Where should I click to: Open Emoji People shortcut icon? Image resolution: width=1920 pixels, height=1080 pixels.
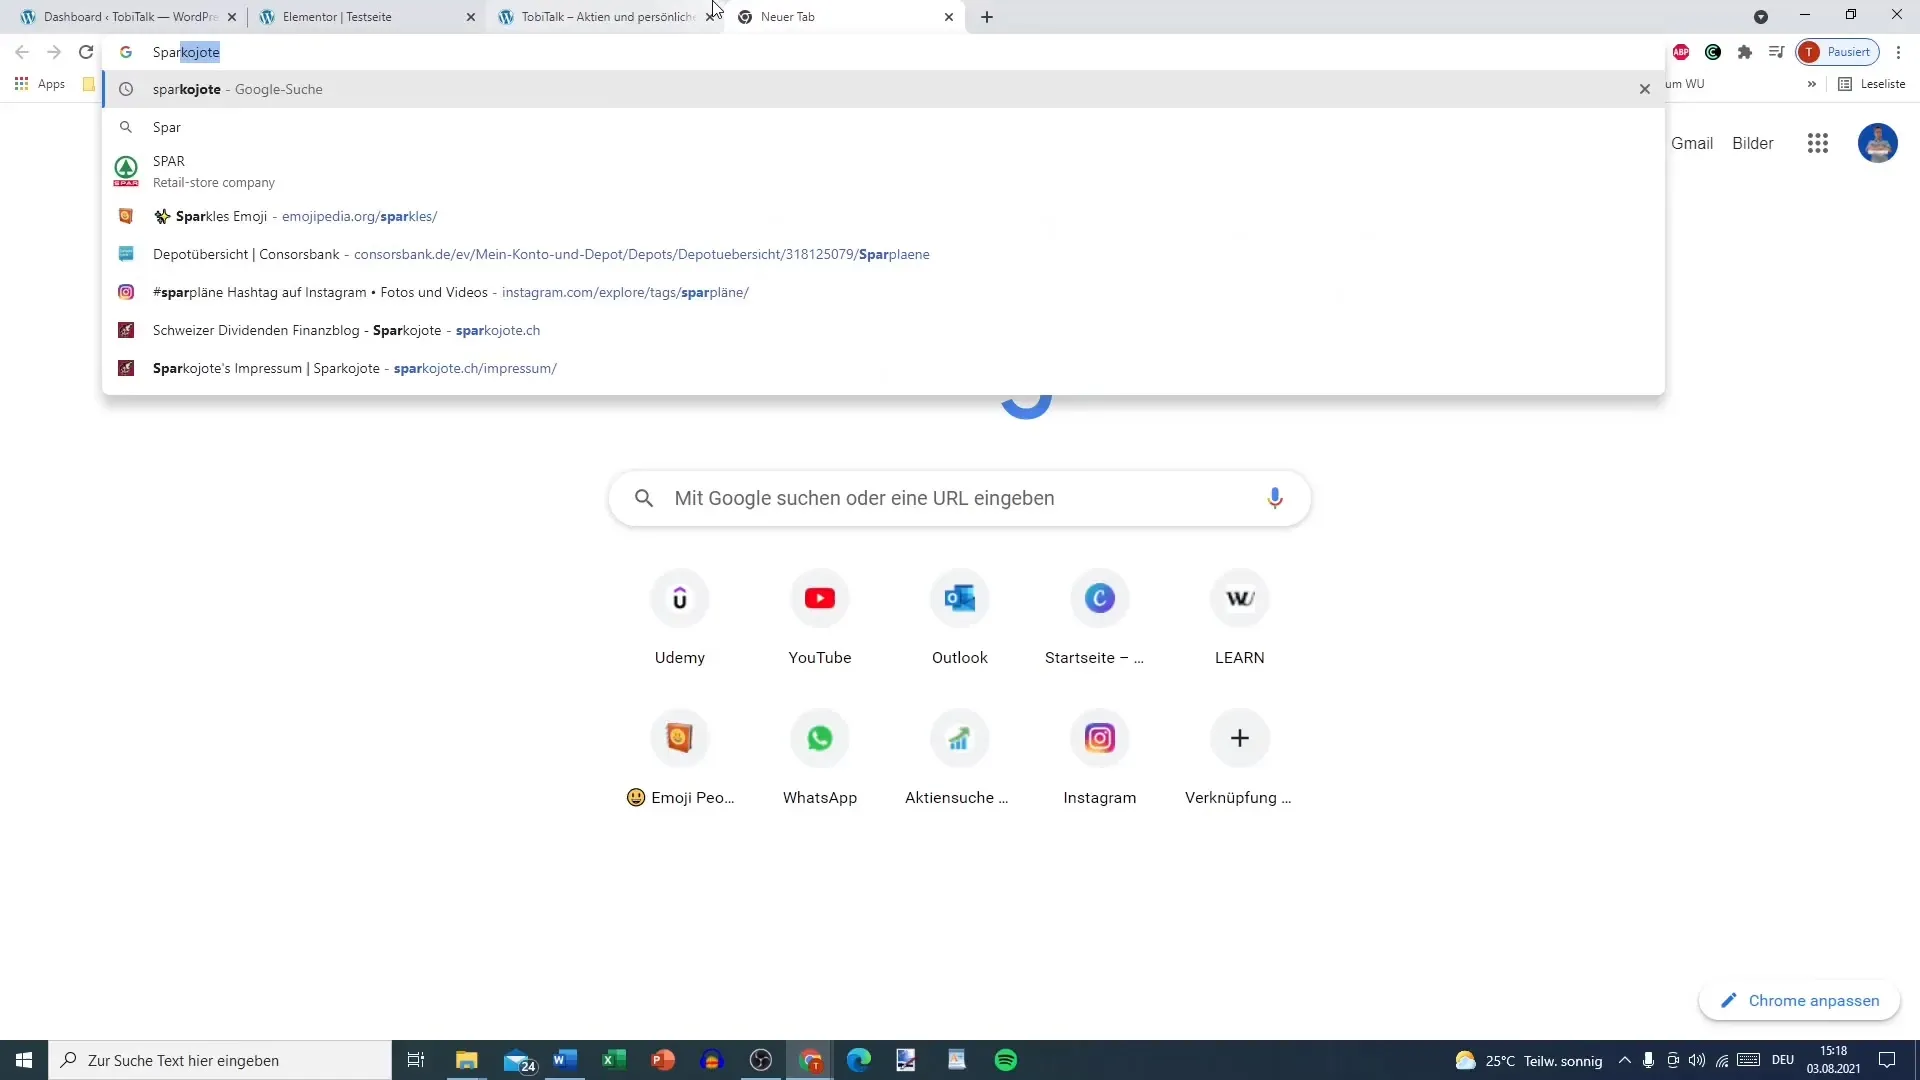pyautogui.click(x=680, y=738)
